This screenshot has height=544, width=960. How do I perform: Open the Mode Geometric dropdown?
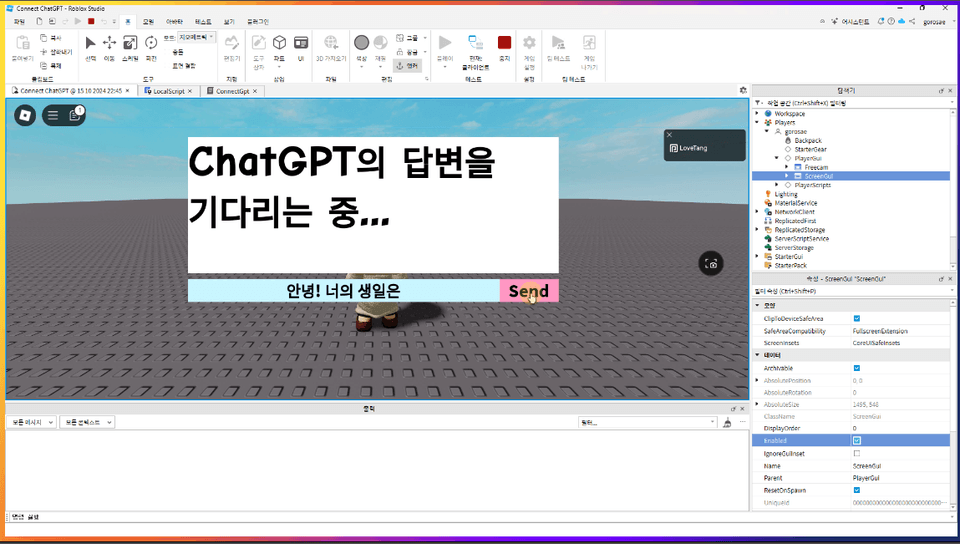[196, 37]
